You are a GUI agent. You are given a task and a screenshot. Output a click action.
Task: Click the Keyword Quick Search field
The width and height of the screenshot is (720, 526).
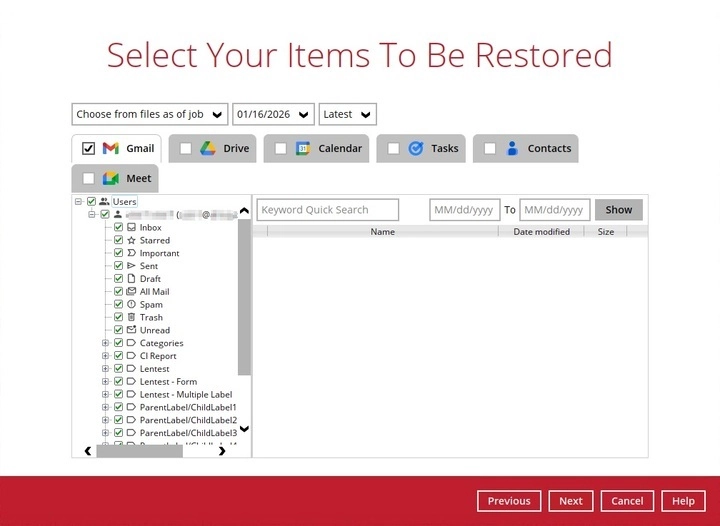pos(327,210)
